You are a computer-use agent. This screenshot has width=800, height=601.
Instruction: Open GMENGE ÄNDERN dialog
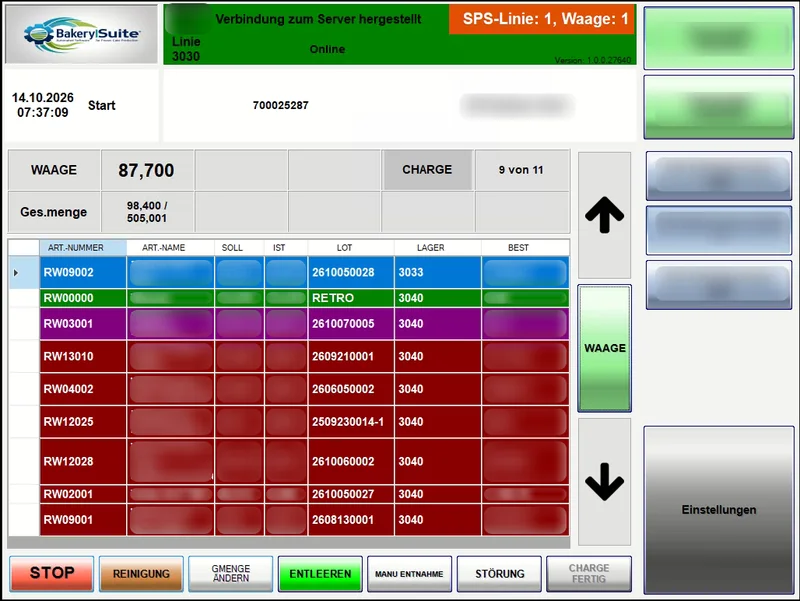coord(231,573)
